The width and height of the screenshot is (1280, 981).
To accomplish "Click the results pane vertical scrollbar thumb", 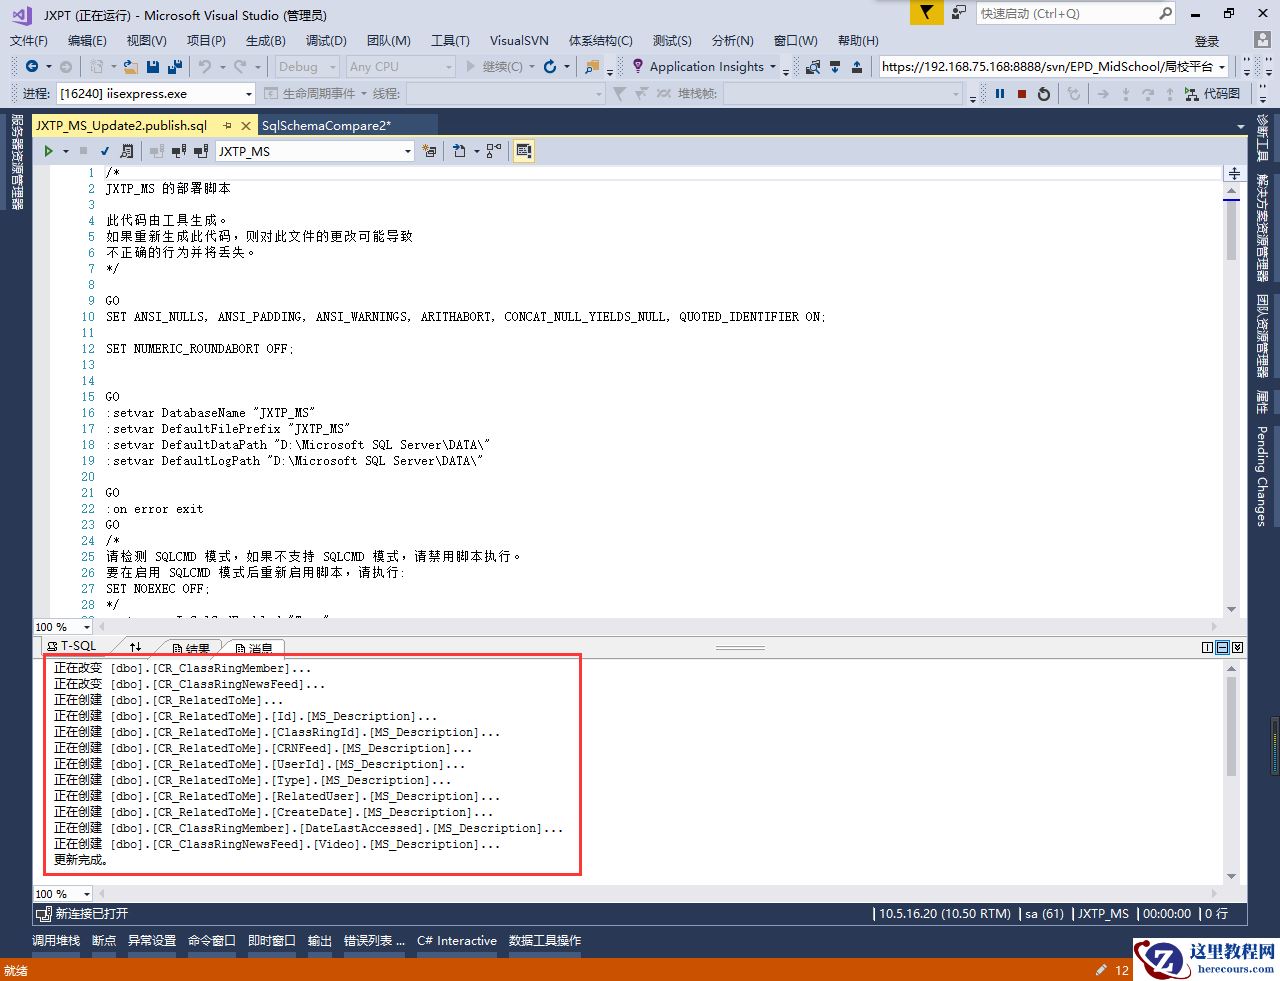I will click(x=1232, y=728).
